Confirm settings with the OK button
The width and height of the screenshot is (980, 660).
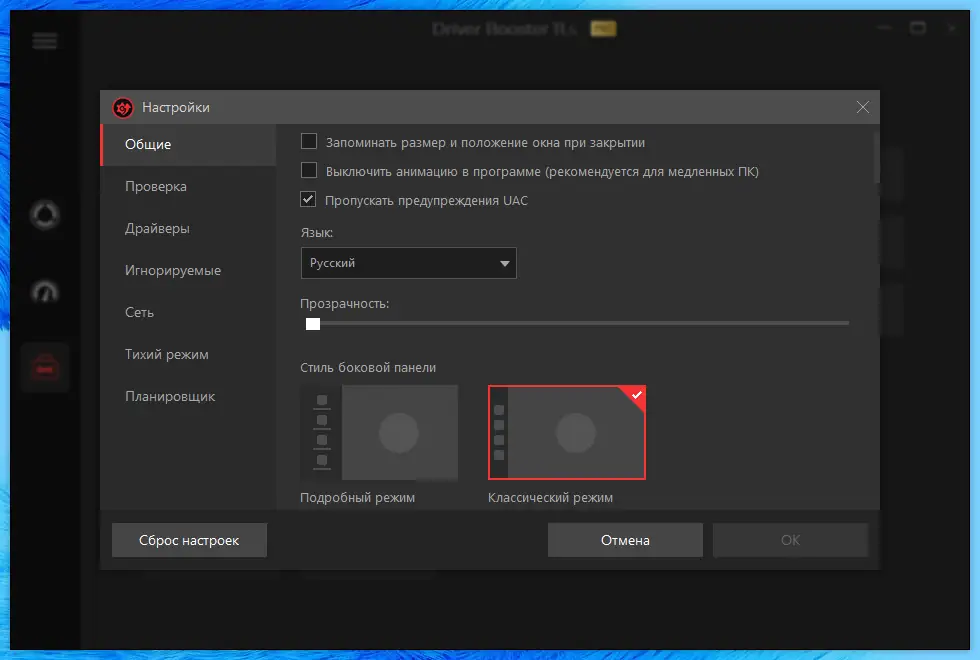pyautogui.click(x=790, y=540)
